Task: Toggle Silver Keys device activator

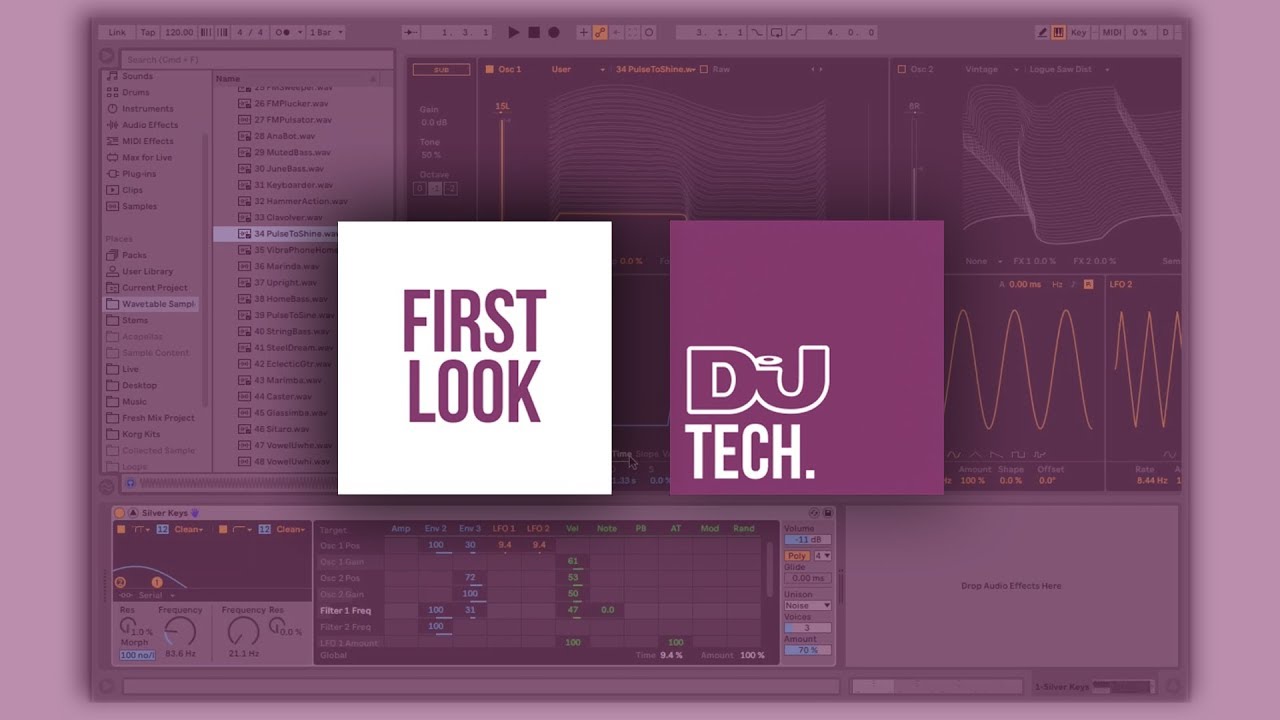Action: (119, 513)
